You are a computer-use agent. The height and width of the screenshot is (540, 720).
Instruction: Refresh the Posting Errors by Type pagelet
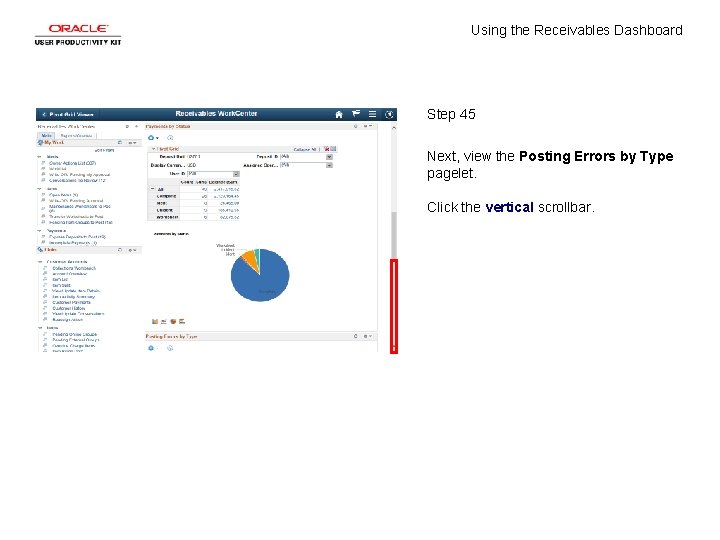pyautogui.click(x=355, y=336)
